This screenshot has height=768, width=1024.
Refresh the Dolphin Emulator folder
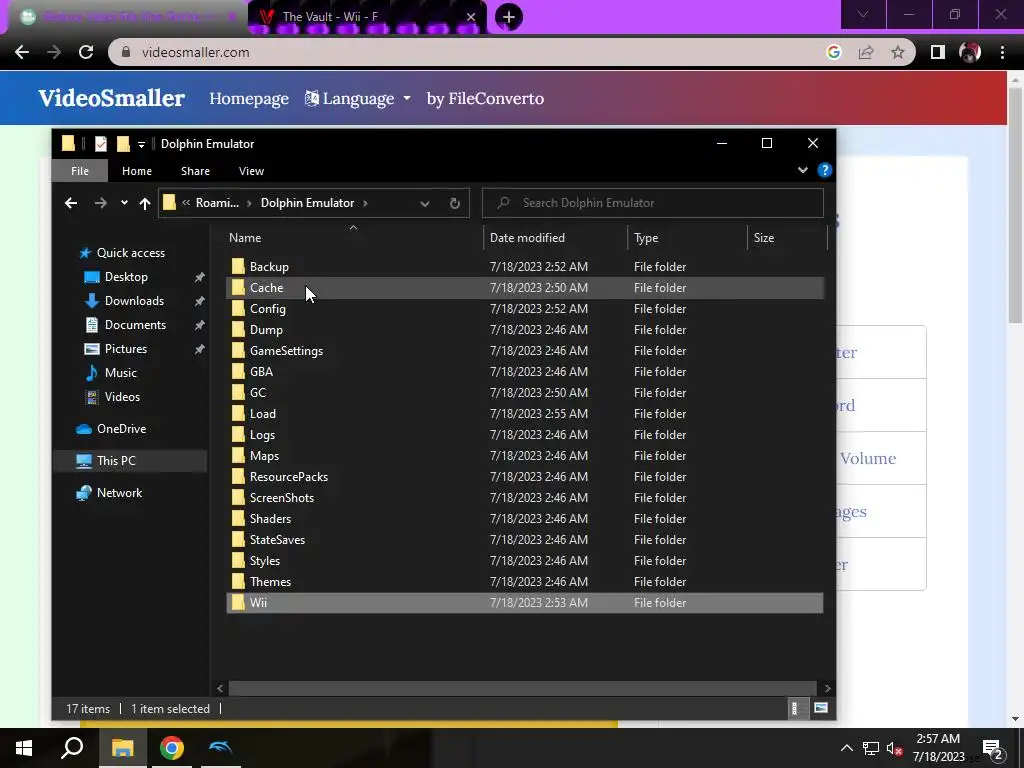455,203
